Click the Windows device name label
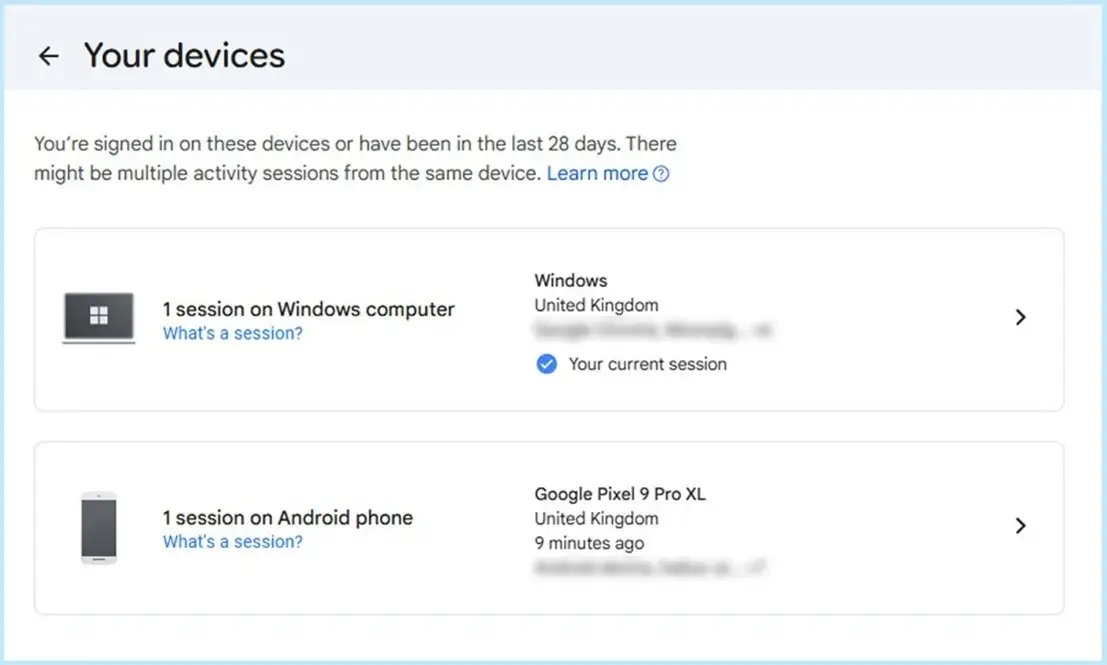 click(x=571, y=281)
